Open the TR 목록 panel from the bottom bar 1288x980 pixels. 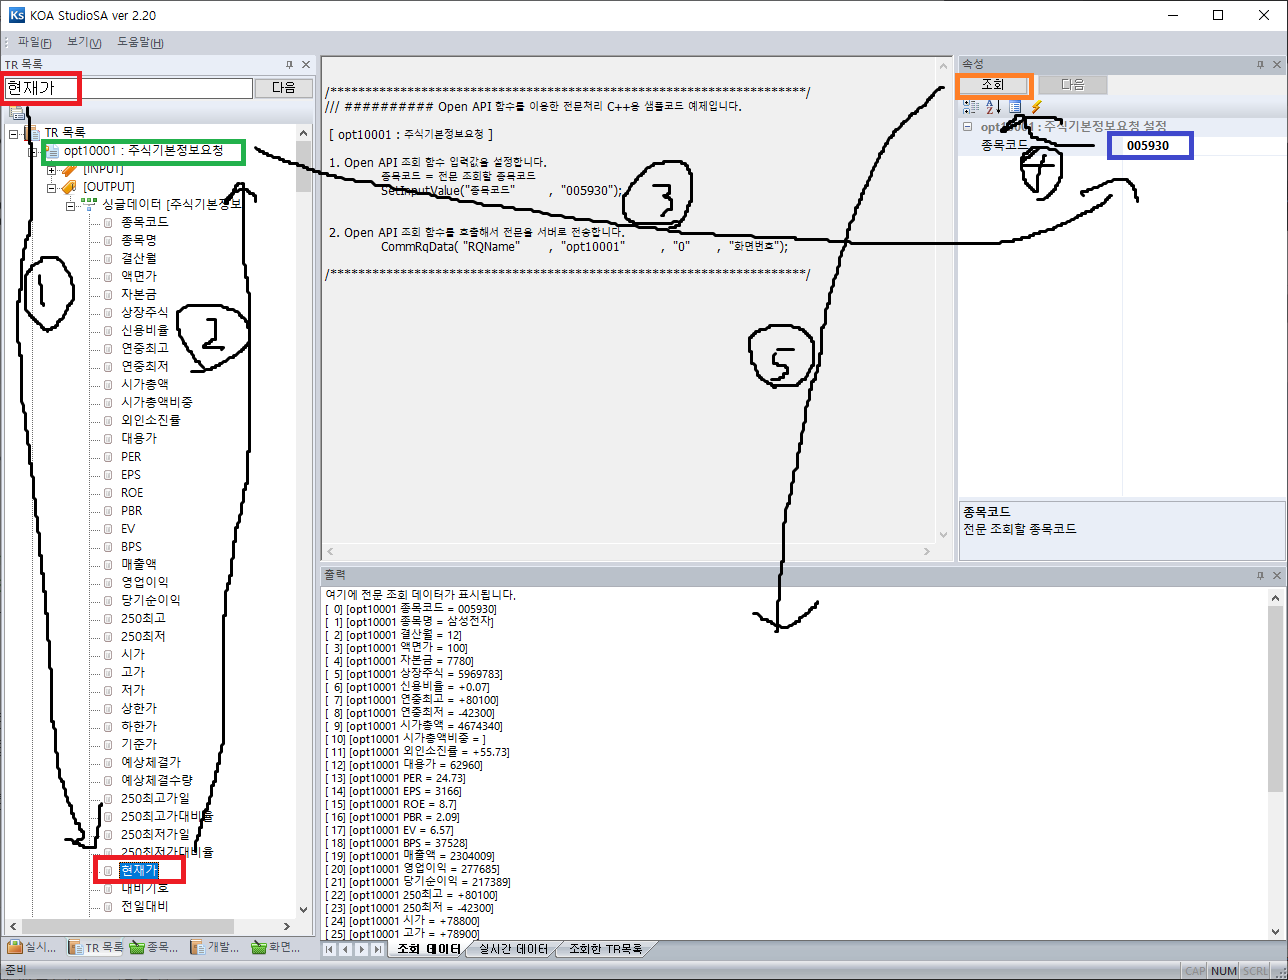(x=93, y=948)
